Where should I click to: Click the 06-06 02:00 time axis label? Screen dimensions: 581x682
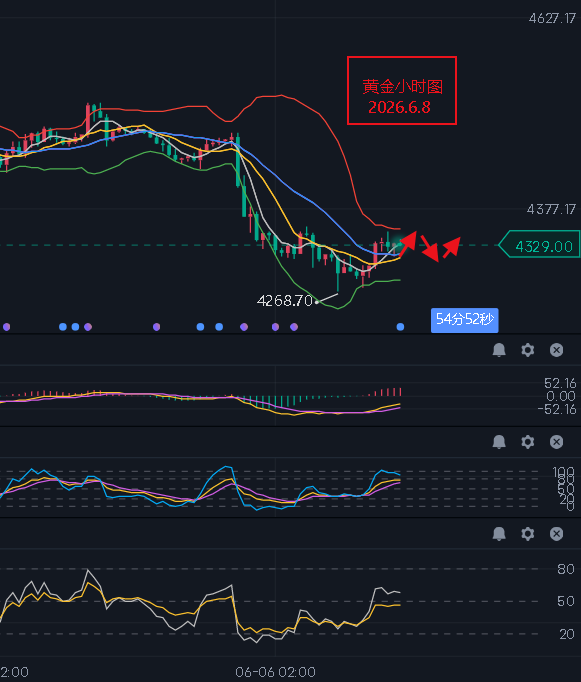(x=275, y=672)
